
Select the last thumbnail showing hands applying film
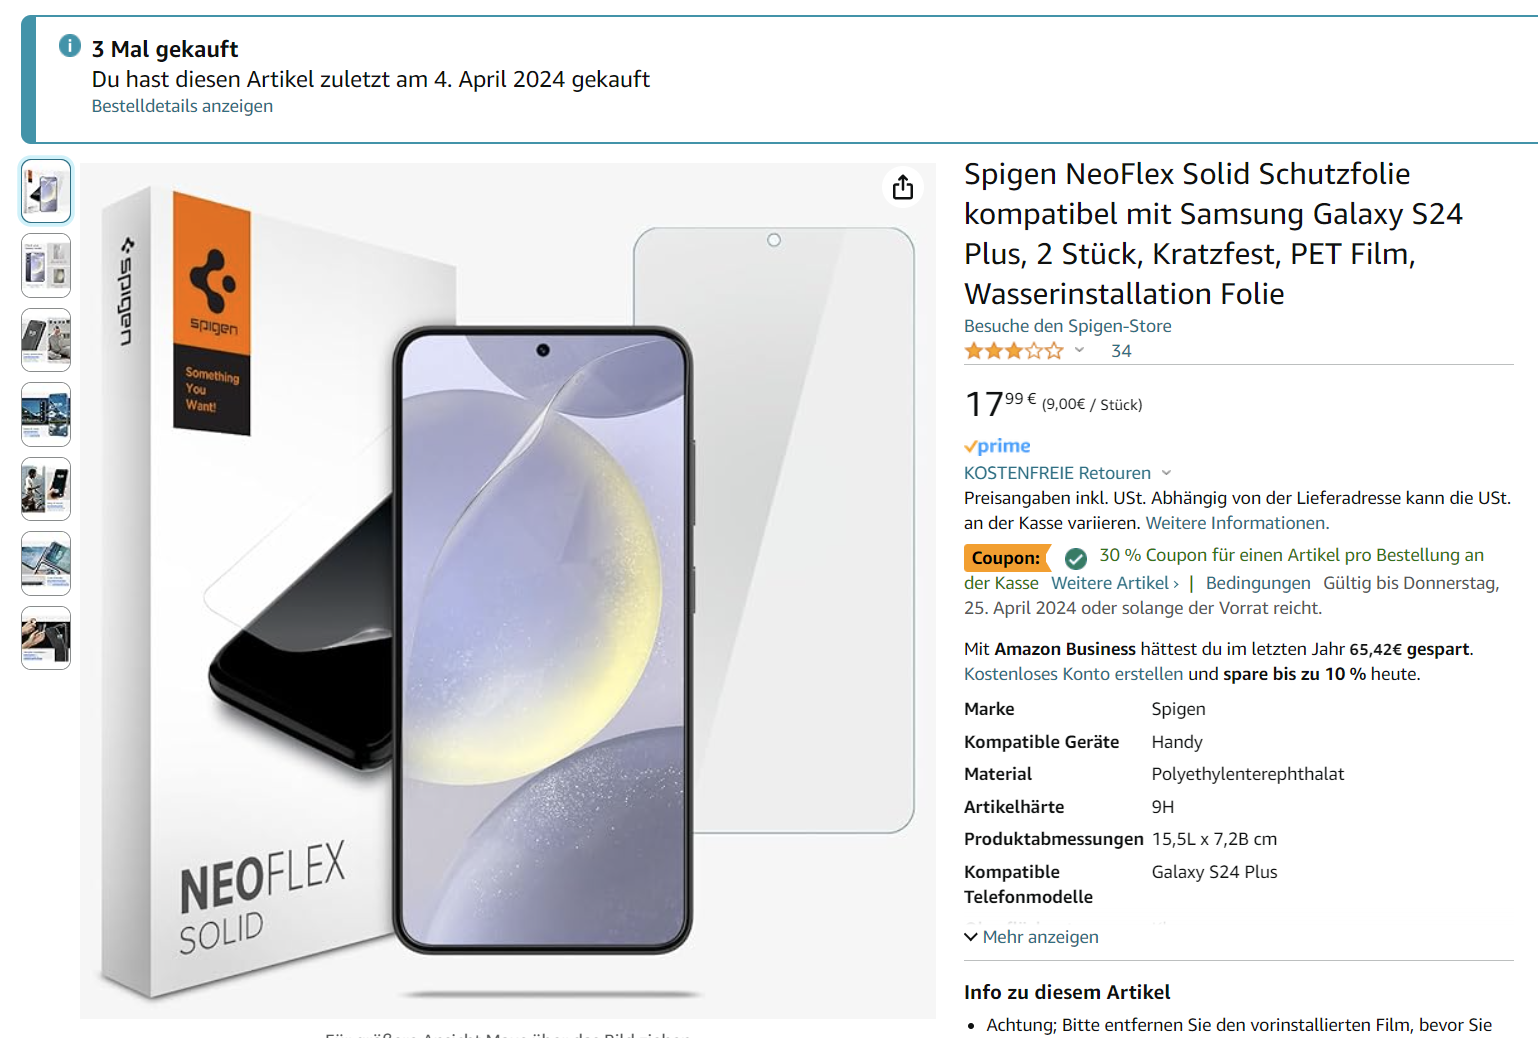tap(46, 638)
